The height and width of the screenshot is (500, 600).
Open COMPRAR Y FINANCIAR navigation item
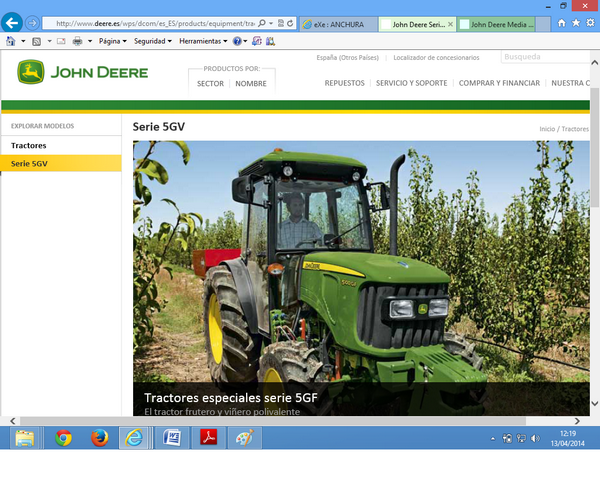499,83
